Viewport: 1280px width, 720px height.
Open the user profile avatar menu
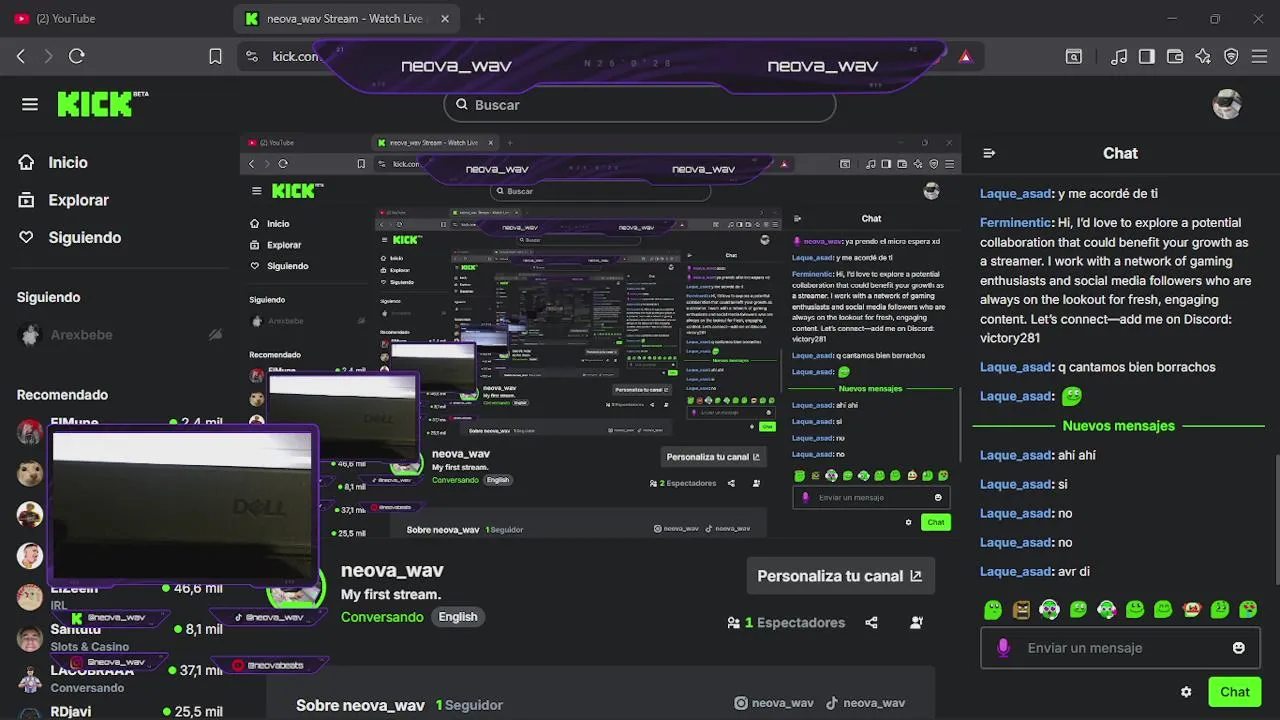point(1227,104)
